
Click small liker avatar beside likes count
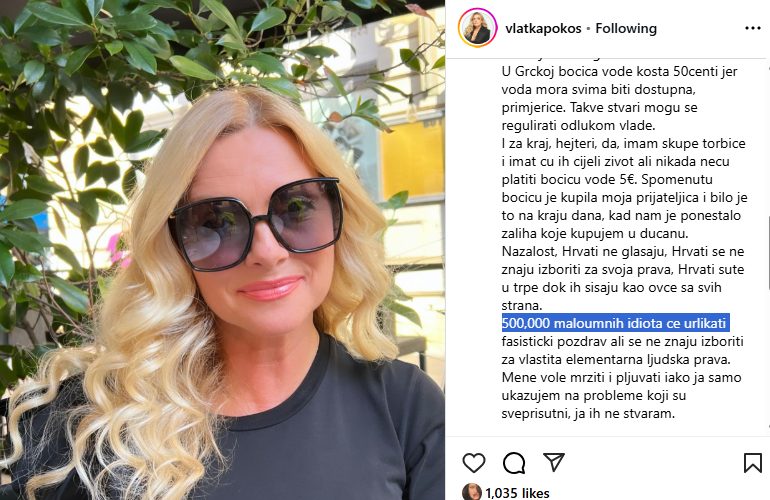[x=472, y=492]
